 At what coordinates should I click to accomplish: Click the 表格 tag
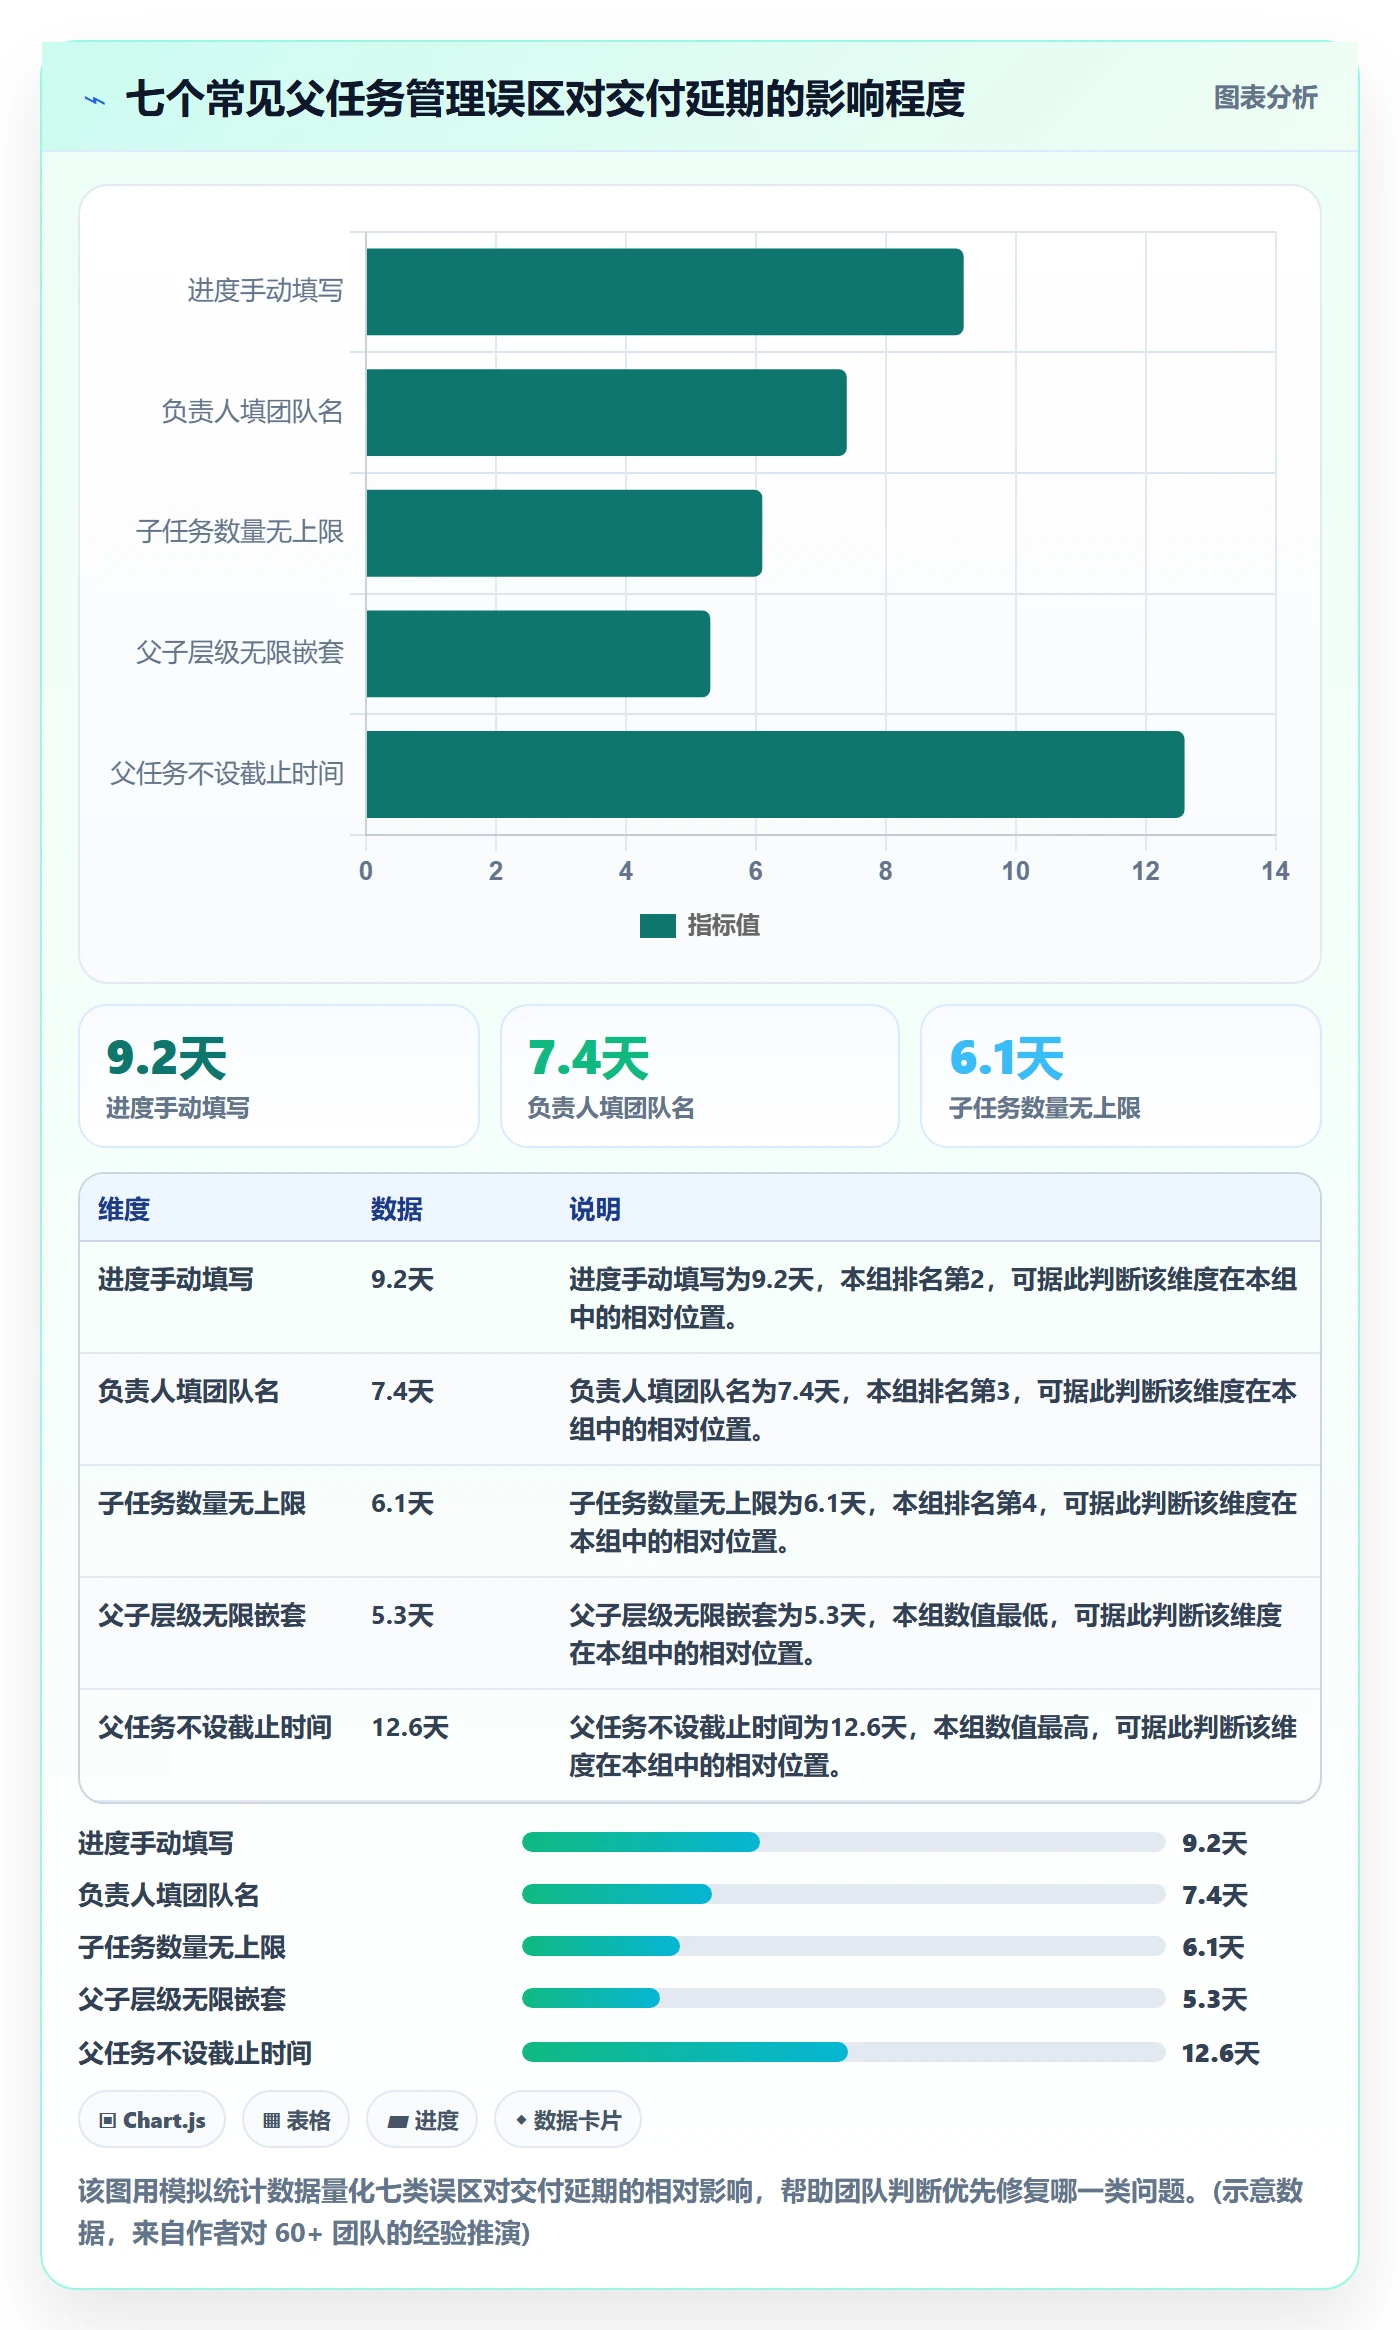coord(296,2120)
